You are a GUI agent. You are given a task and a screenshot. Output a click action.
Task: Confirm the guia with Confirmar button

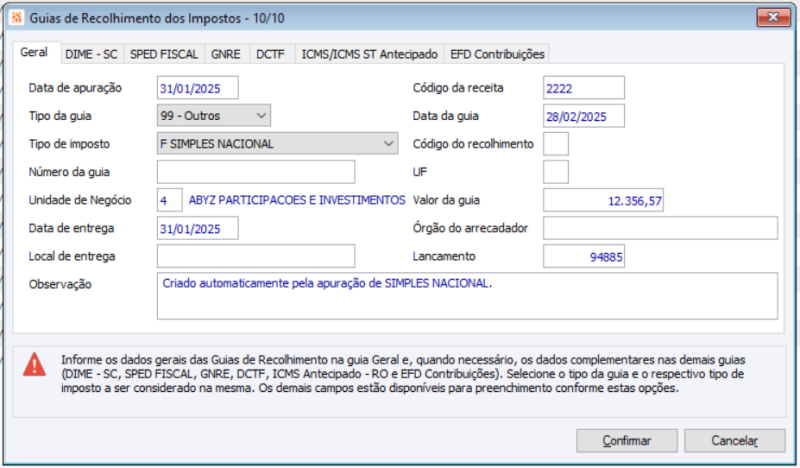627,440
